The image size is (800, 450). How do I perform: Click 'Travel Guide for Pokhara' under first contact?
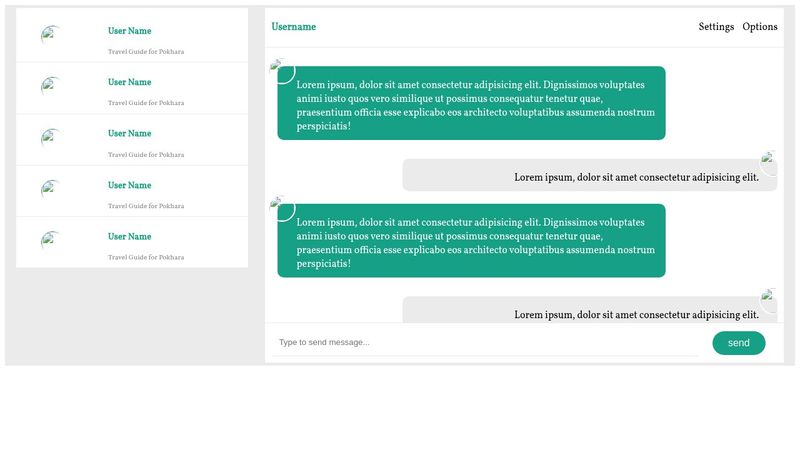click(x=146, y=52)
